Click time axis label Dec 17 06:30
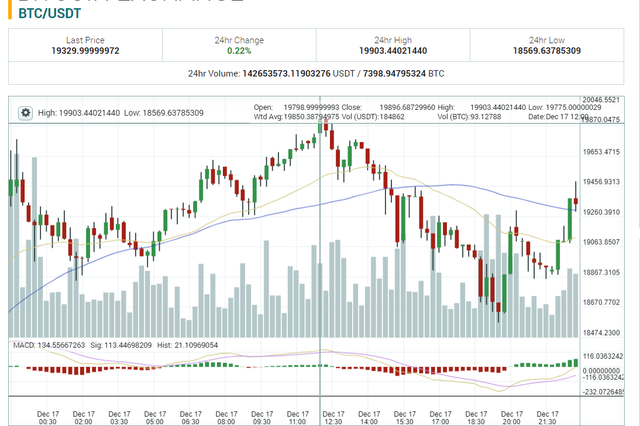Viewport: 640px width, 426px height. [x=191, y=418]
